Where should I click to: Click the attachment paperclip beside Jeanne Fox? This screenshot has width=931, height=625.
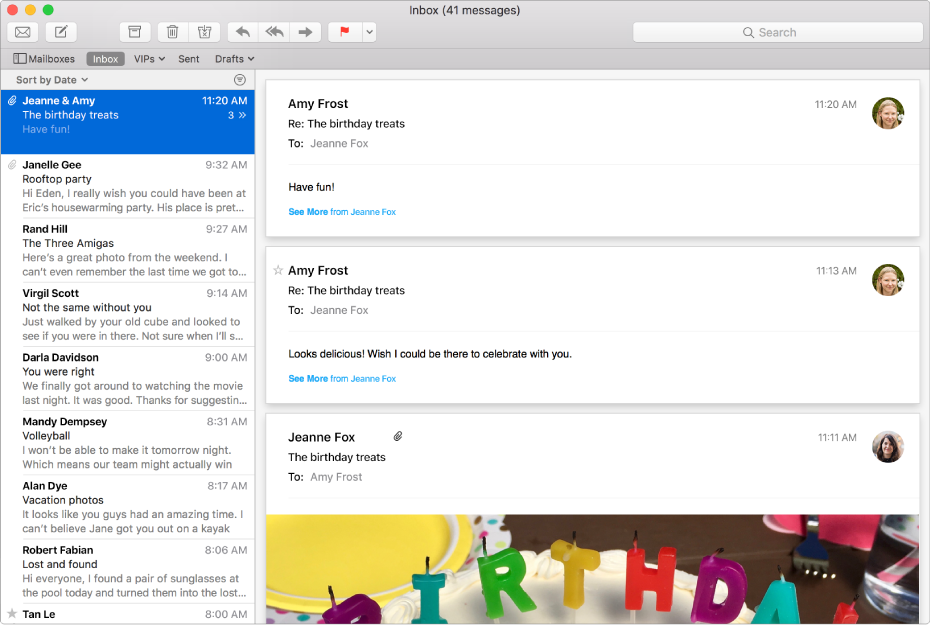click(x=398, y=436)
